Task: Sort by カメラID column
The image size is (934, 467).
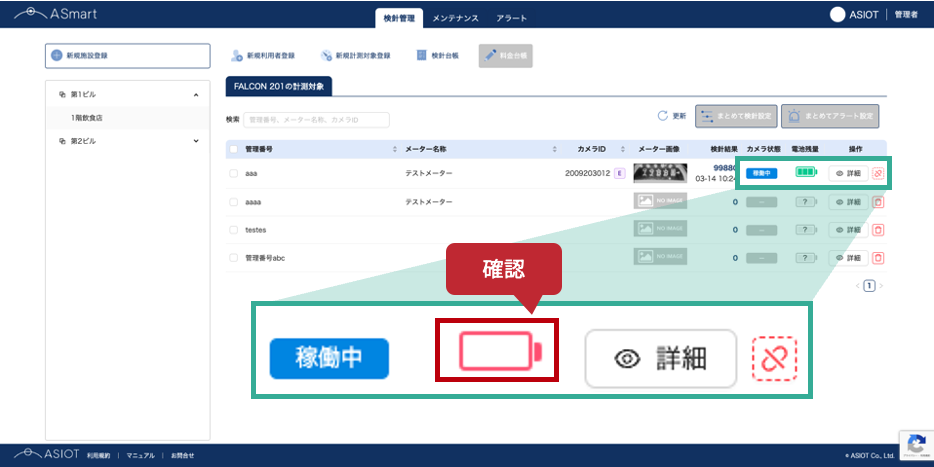Action: (x=623, y=149)
